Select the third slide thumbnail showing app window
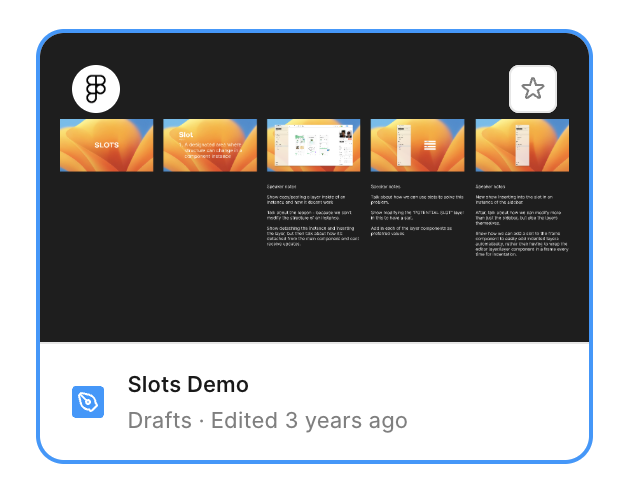The width and height of the screenshot is (630, 496). [314, 146]
